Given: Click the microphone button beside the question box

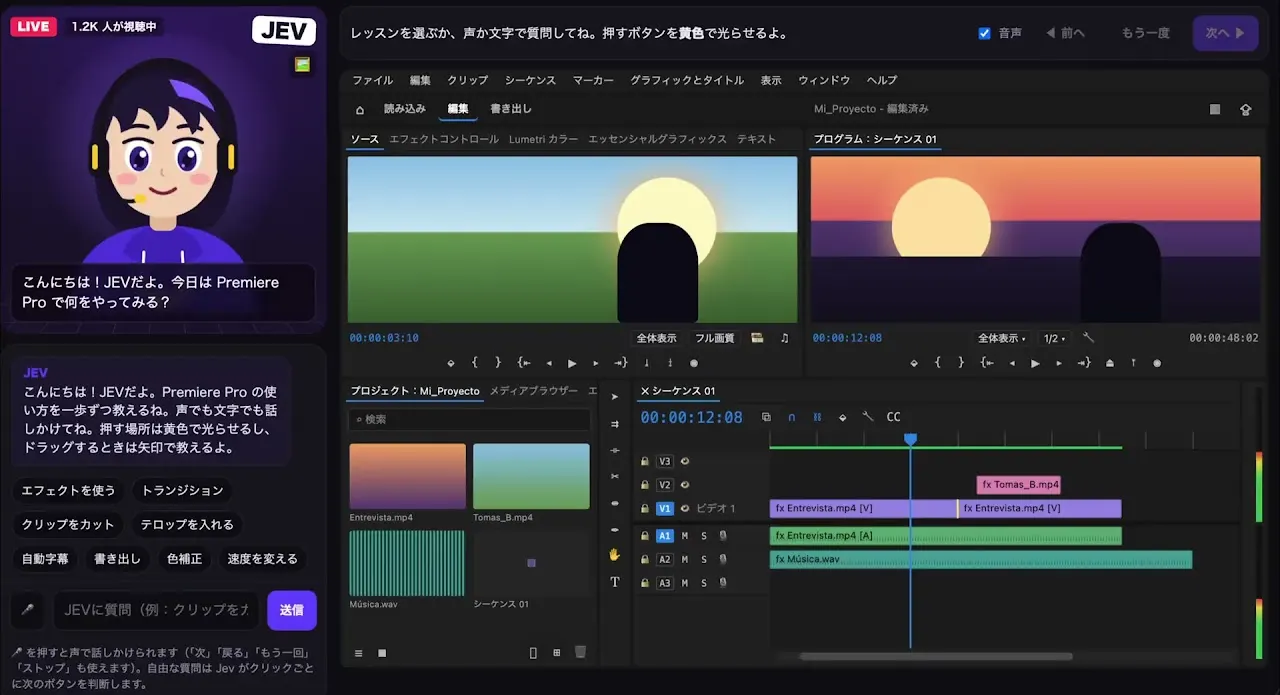Looking at the screenshot, I should (28, 609).
